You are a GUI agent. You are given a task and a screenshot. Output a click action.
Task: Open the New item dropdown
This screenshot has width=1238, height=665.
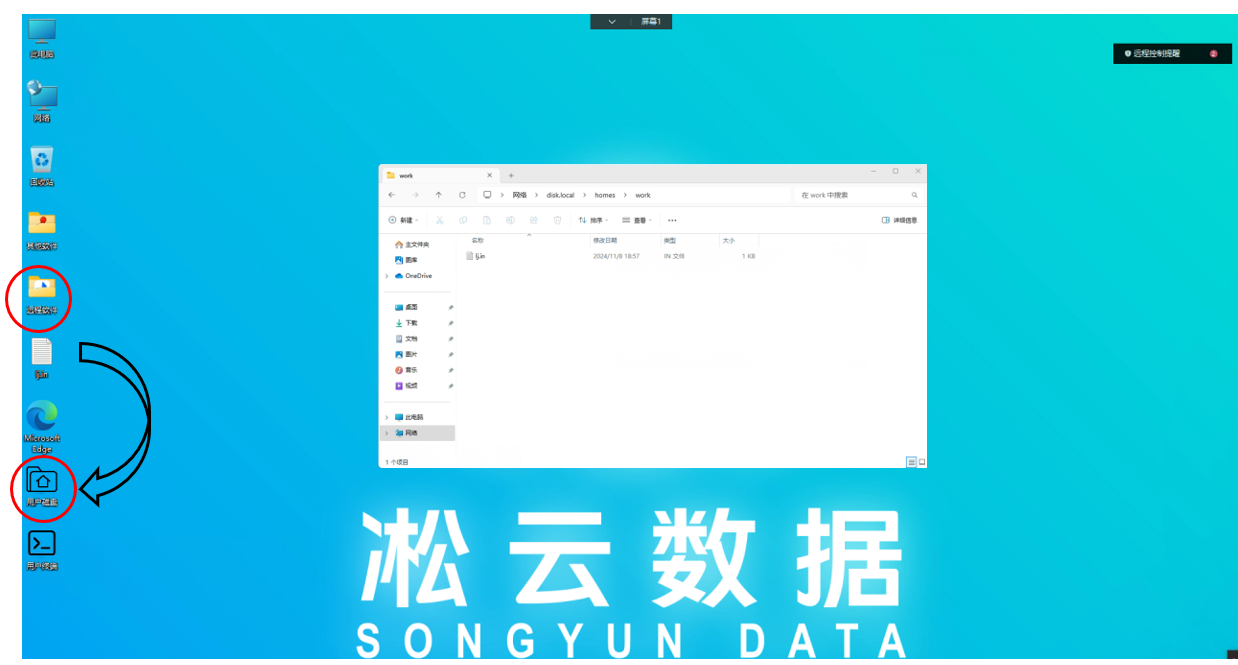(x=402, y=220)
